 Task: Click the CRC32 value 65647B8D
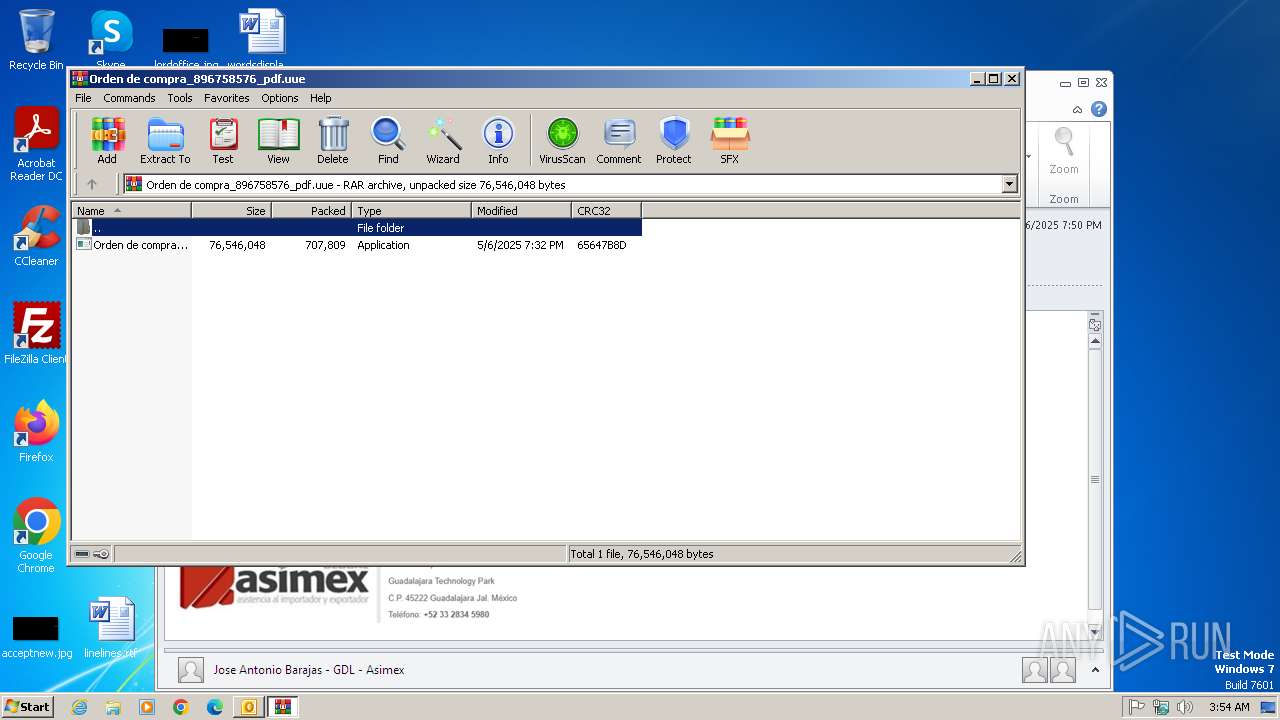coord(602,245)
